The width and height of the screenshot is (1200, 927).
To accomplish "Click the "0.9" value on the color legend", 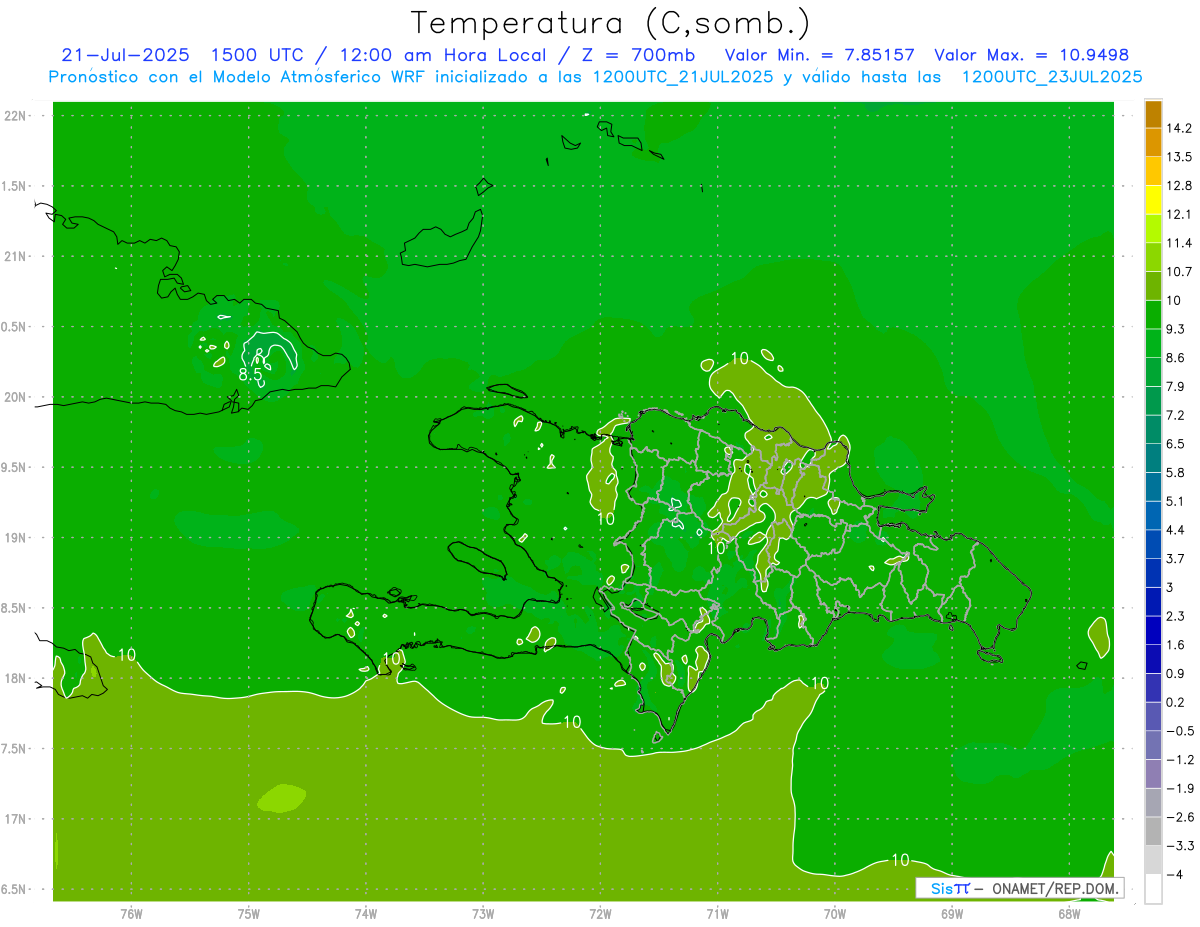I will click(1176, 673).
